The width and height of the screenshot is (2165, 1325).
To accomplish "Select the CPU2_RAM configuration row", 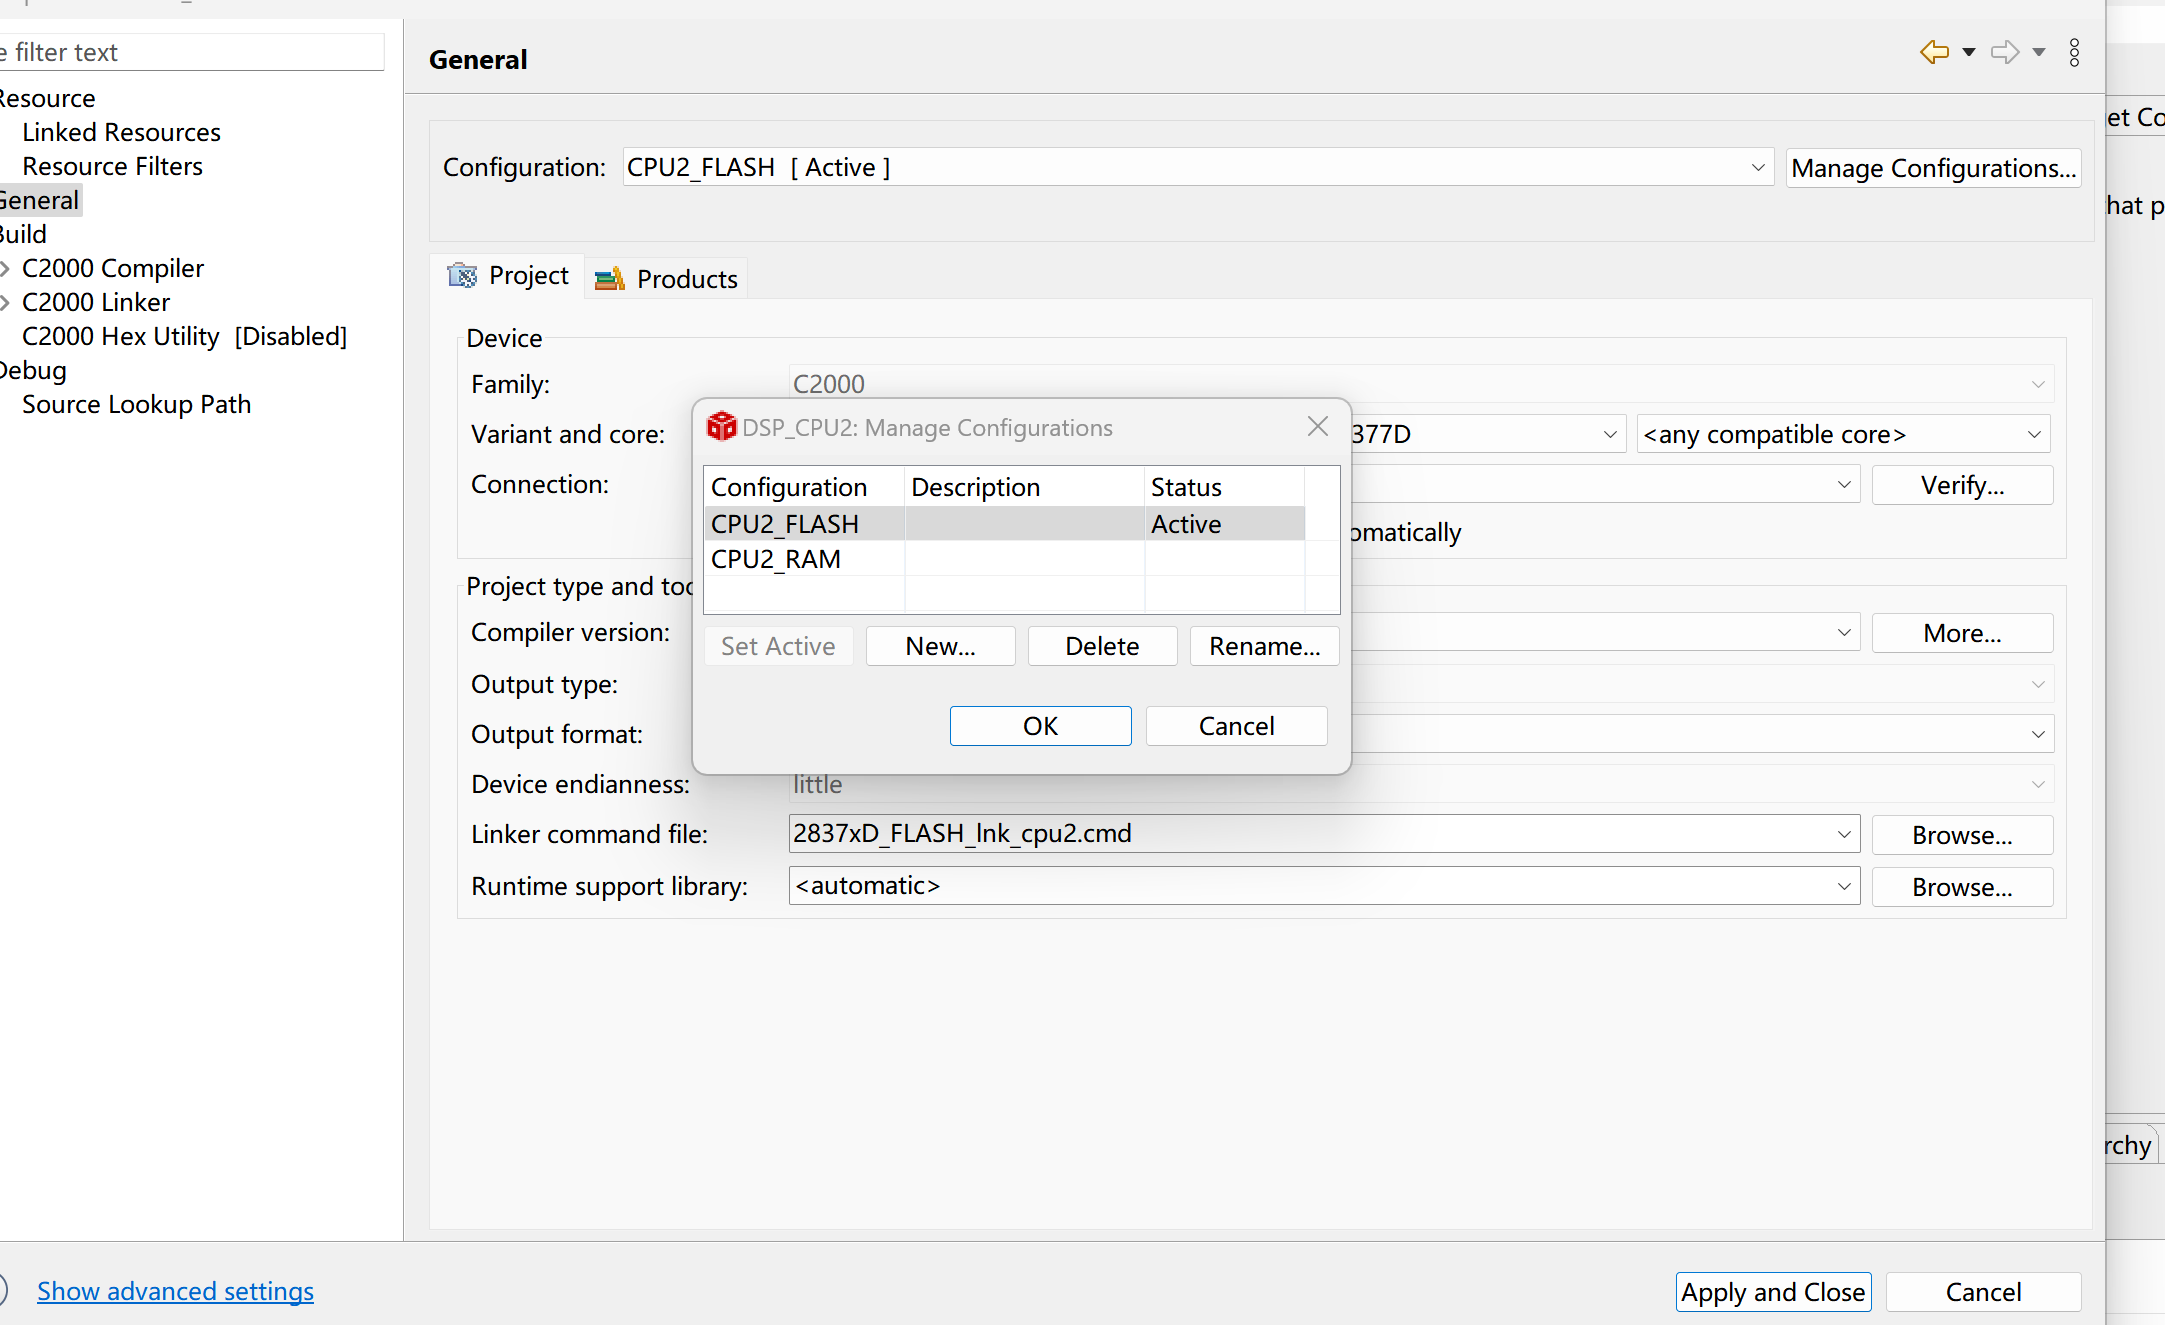I will pos(776,559).
